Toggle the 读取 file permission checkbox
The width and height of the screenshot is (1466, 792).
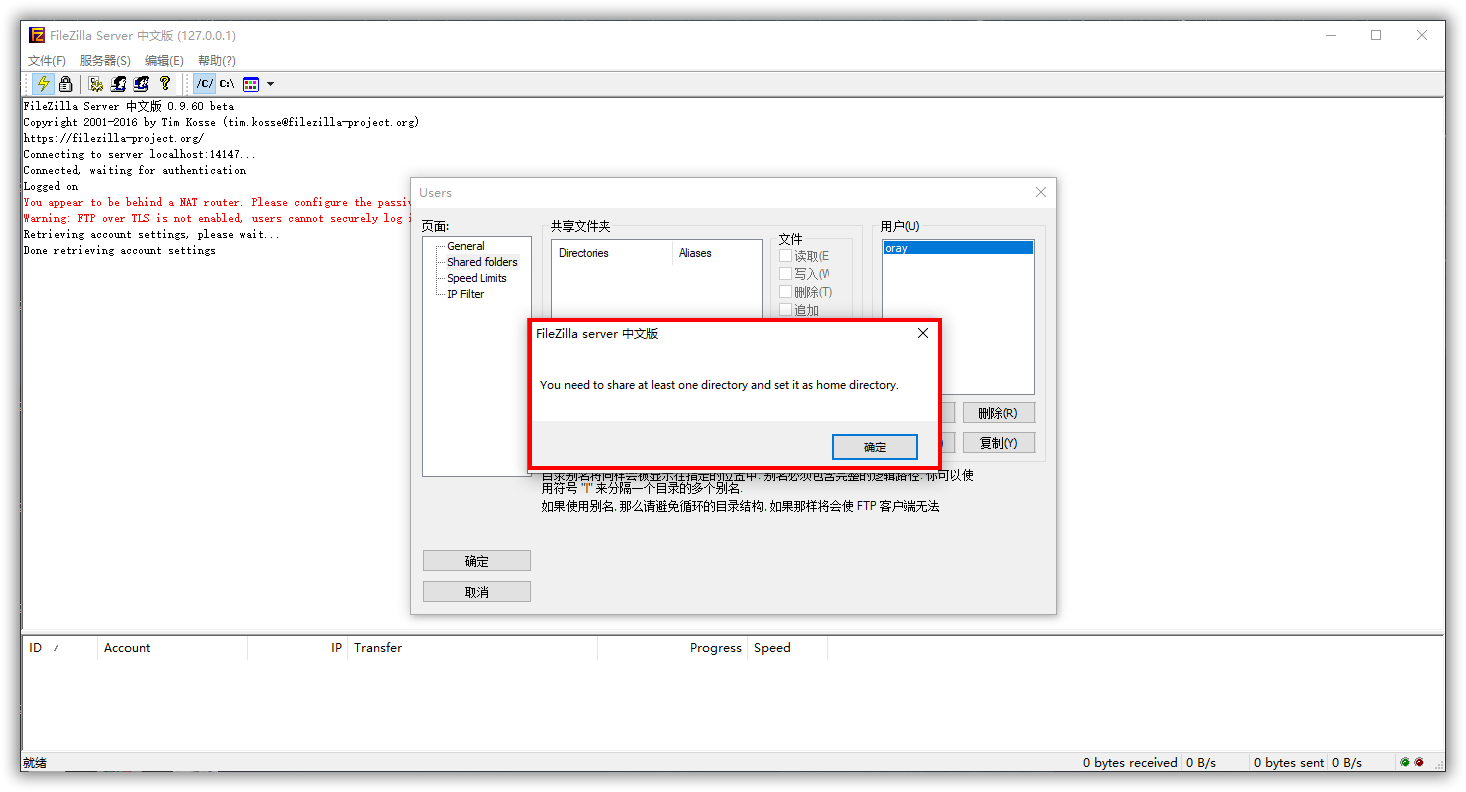tap(785, 256)
